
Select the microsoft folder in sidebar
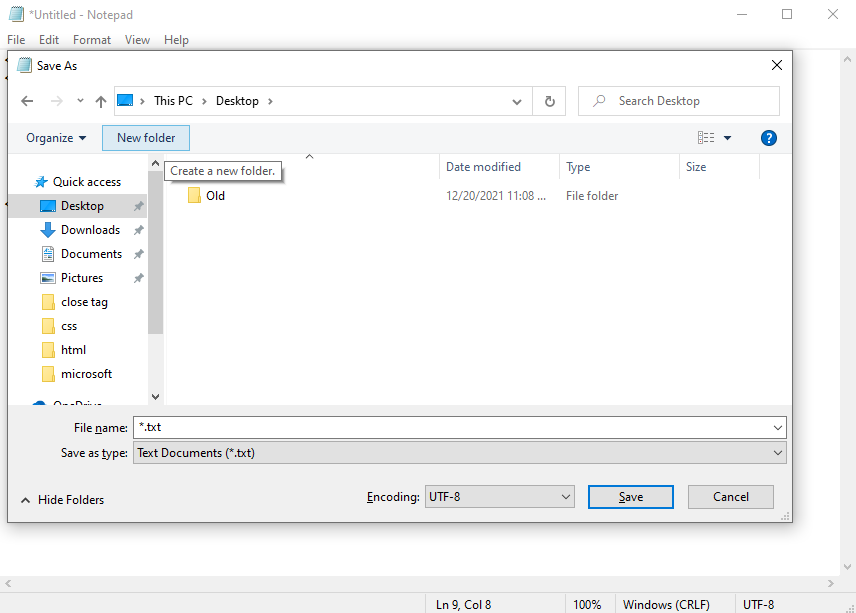point(78,374)
